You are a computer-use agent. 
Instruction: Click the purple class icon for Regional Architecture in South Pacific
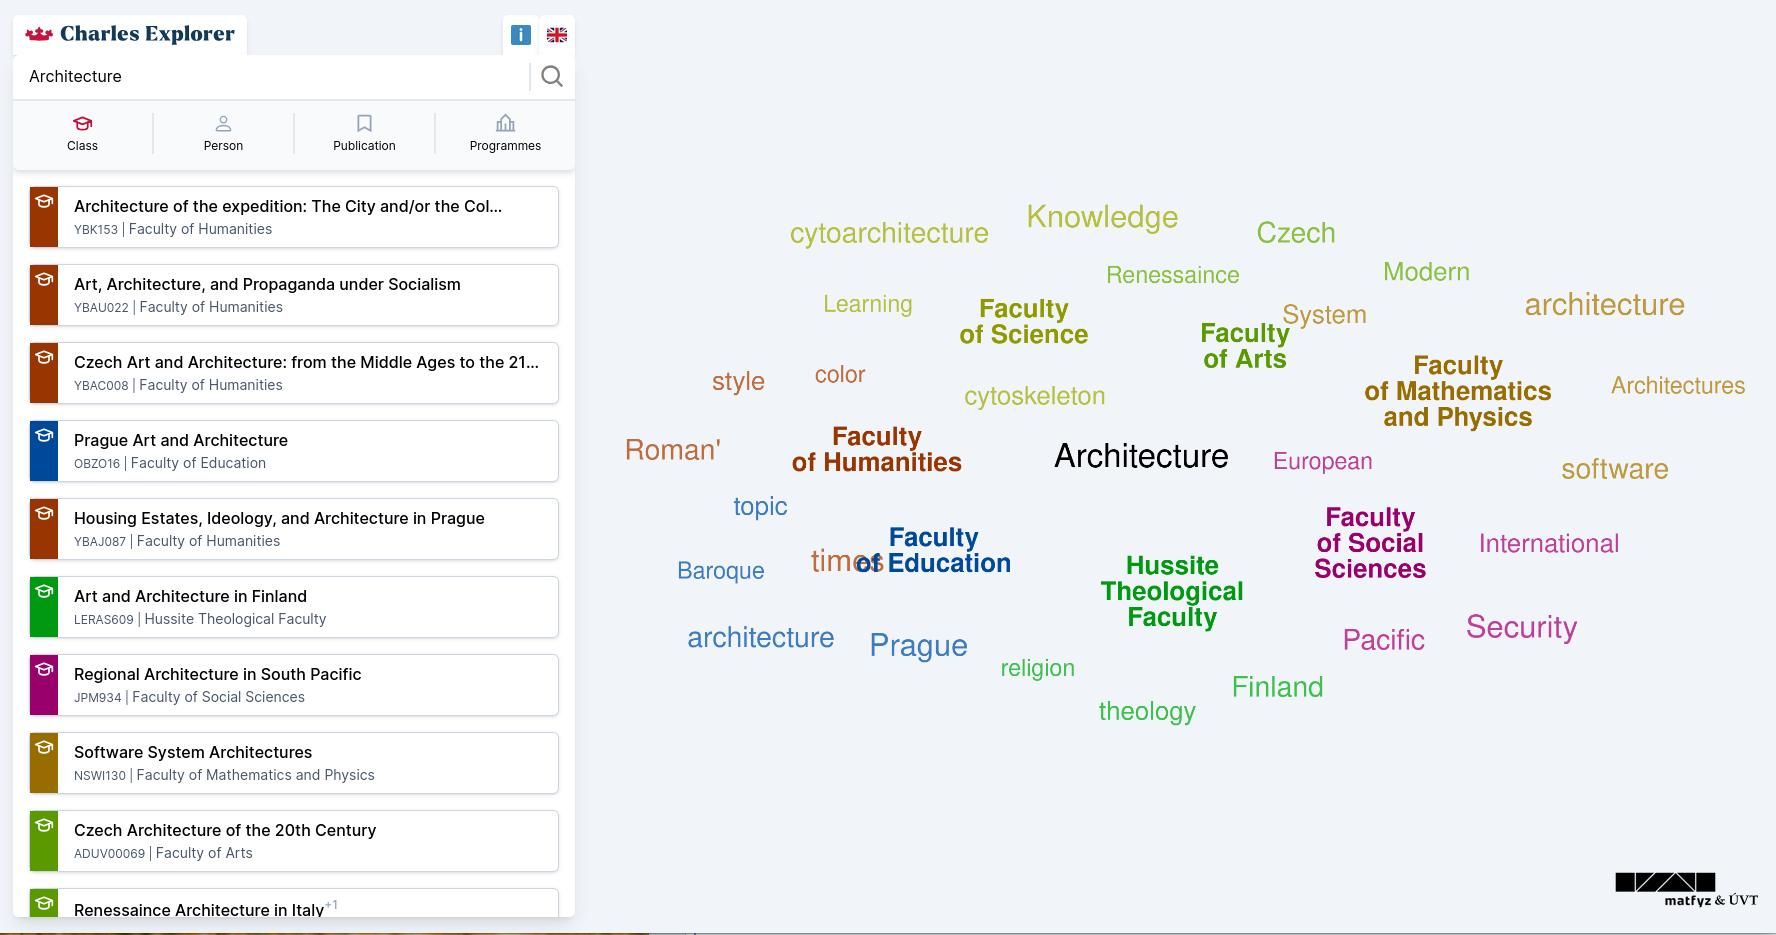pos(44,670)
